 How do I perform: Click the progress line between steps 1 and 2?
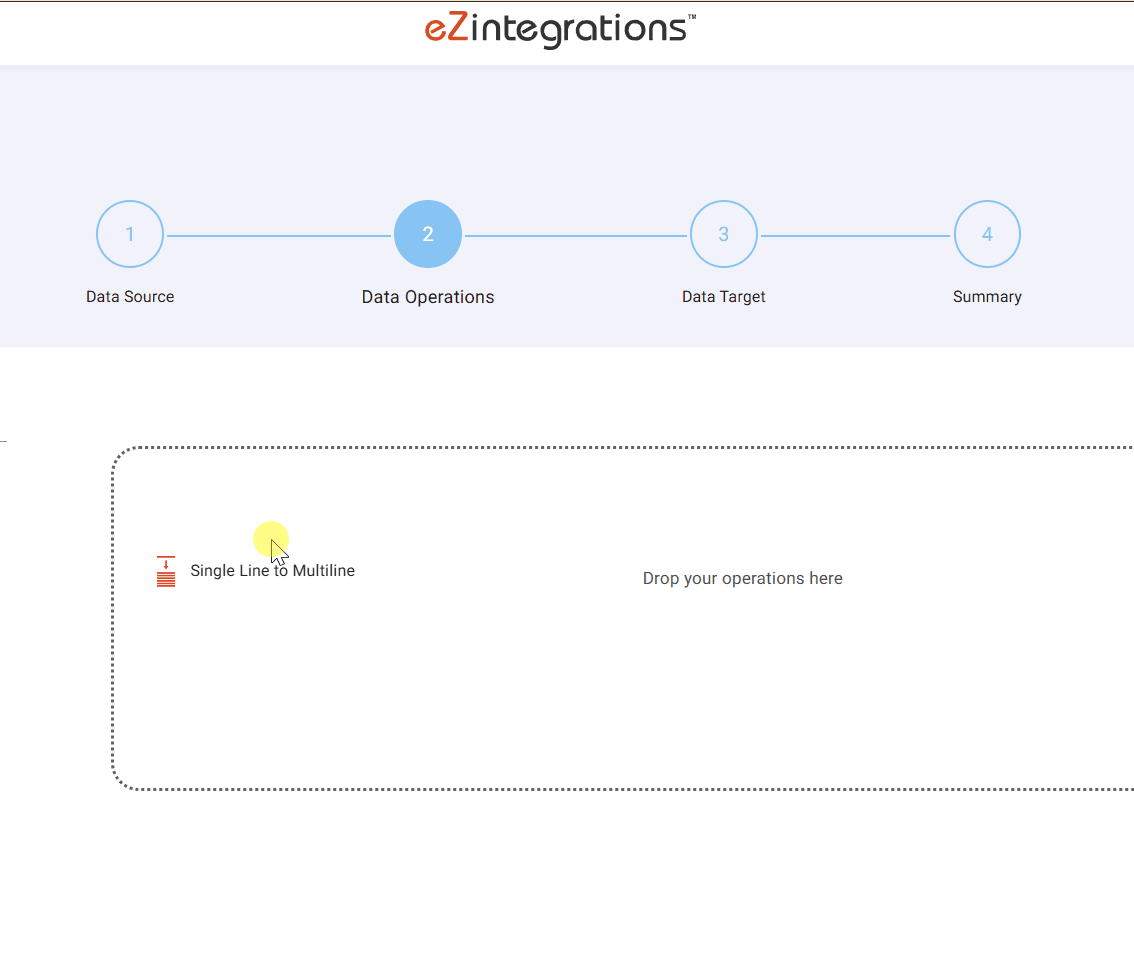click(278, 236)
